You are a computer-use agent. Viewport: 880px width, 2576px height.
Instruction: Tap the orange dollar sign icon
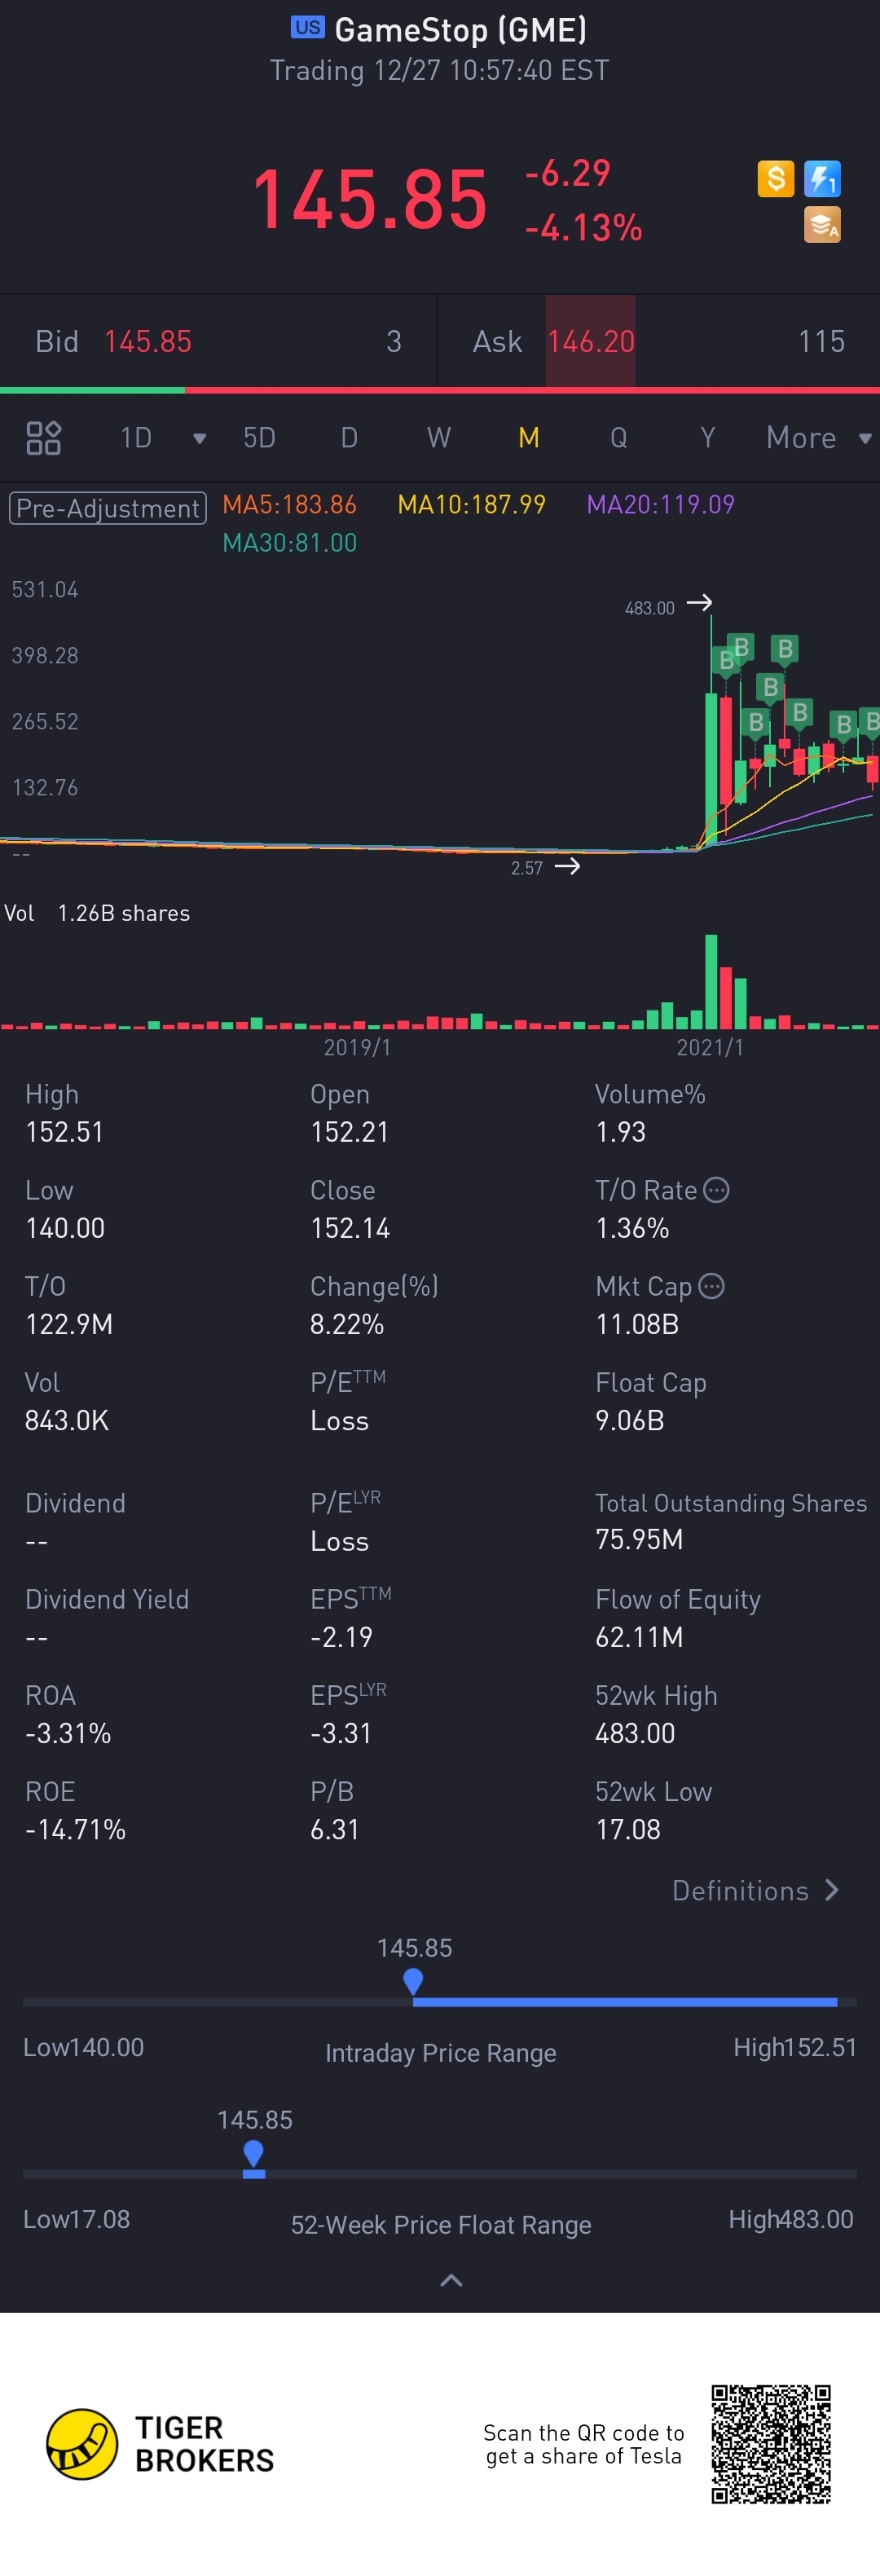[x=775, y=179]
